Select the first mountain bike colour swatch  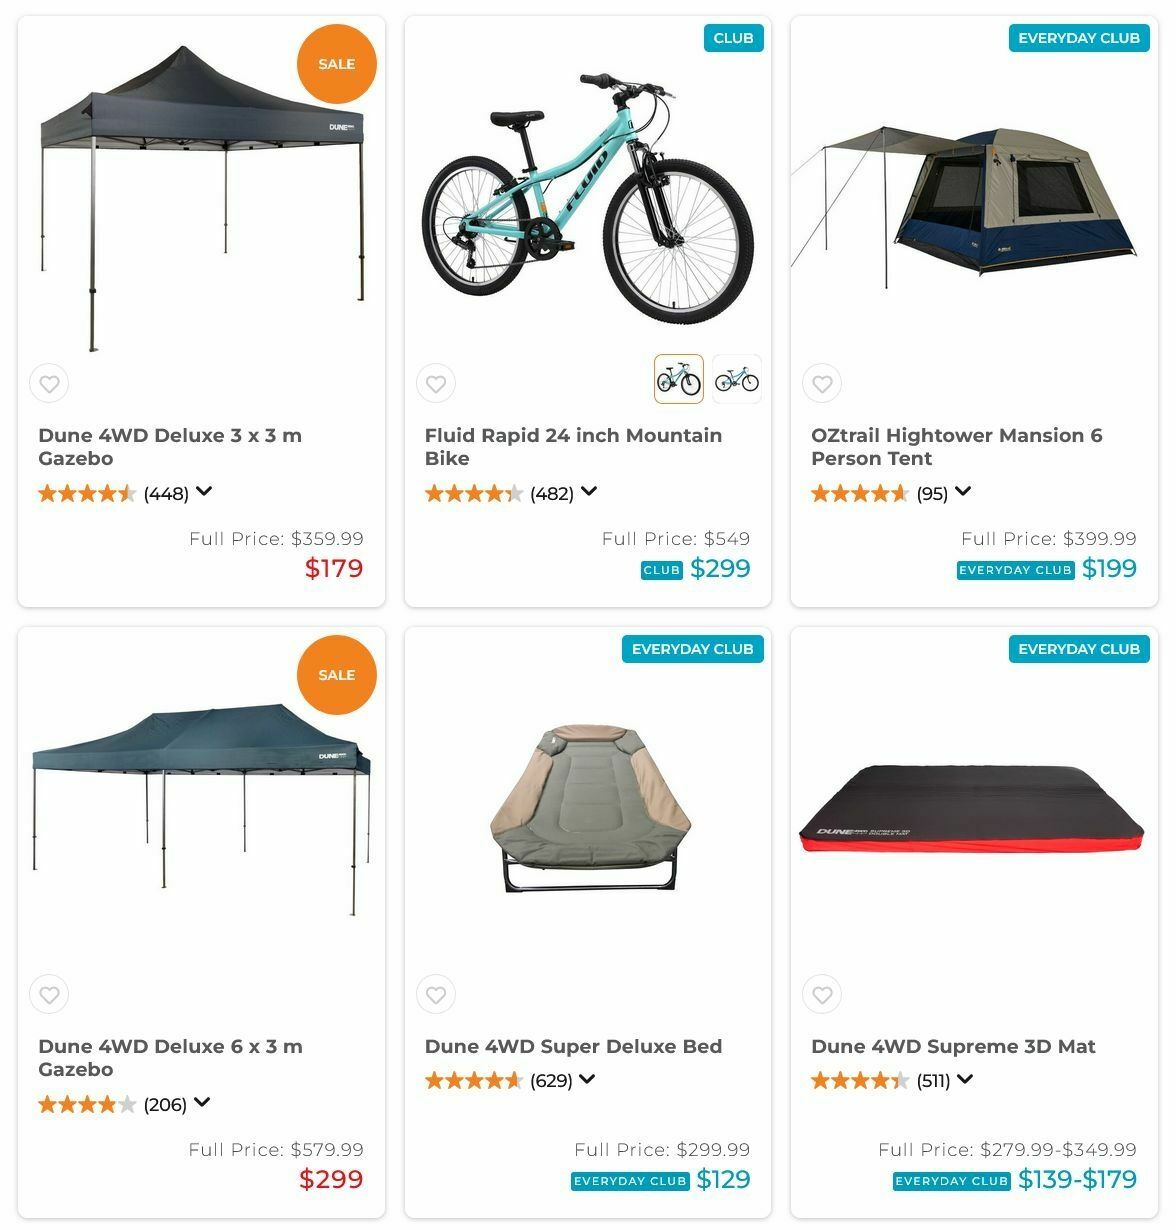(x=679, y=379)
